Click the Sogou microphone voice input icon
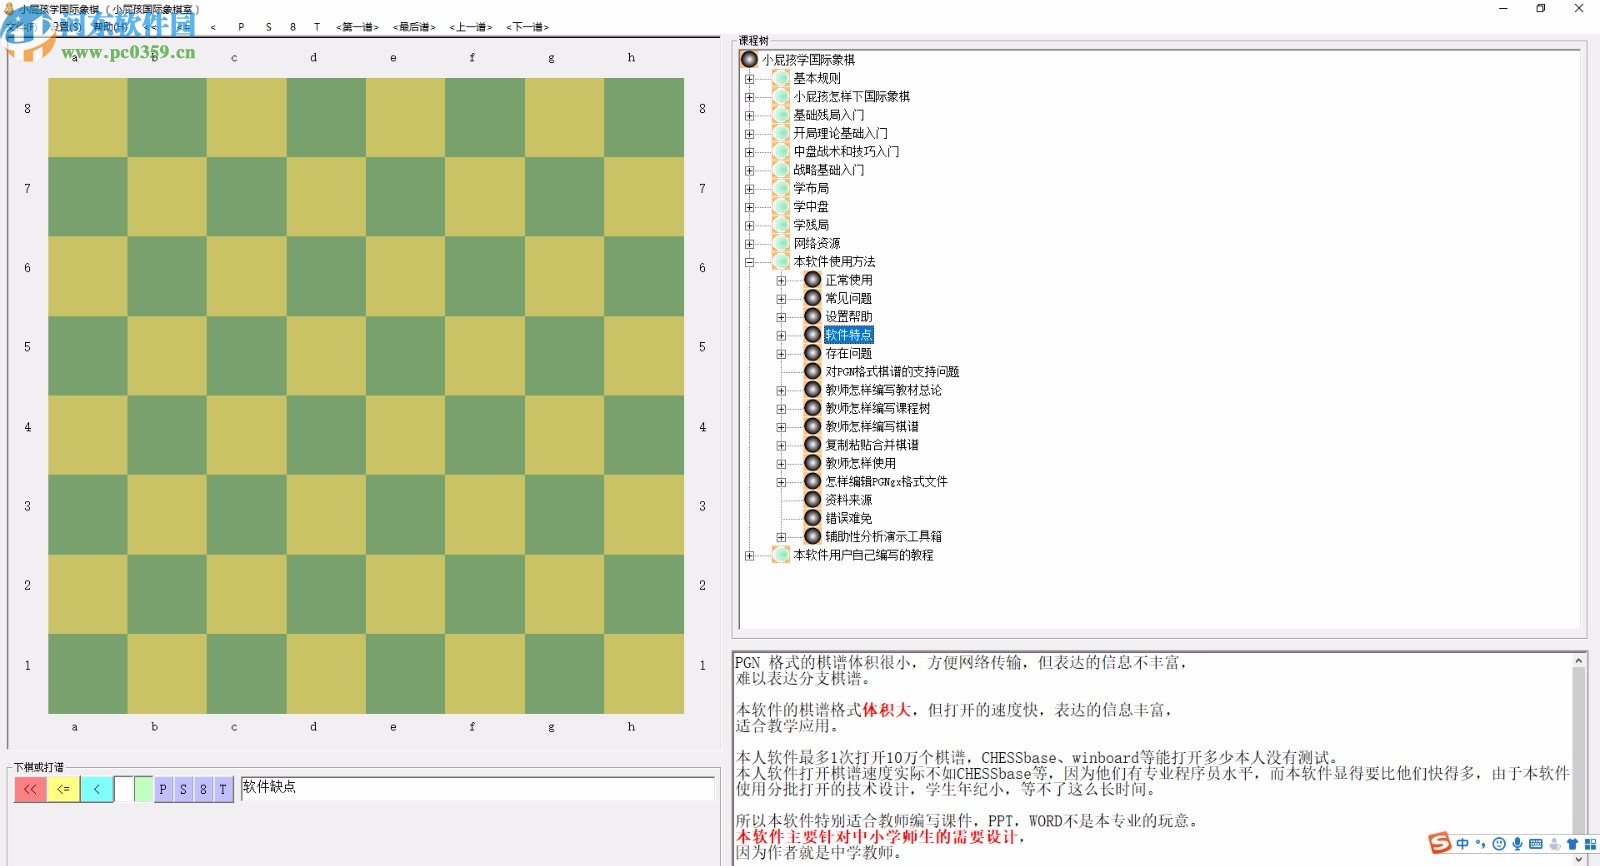Image resolution: width=1600 pixels, height=866 pixels. pyautogui.click(x=1517, y=844)
